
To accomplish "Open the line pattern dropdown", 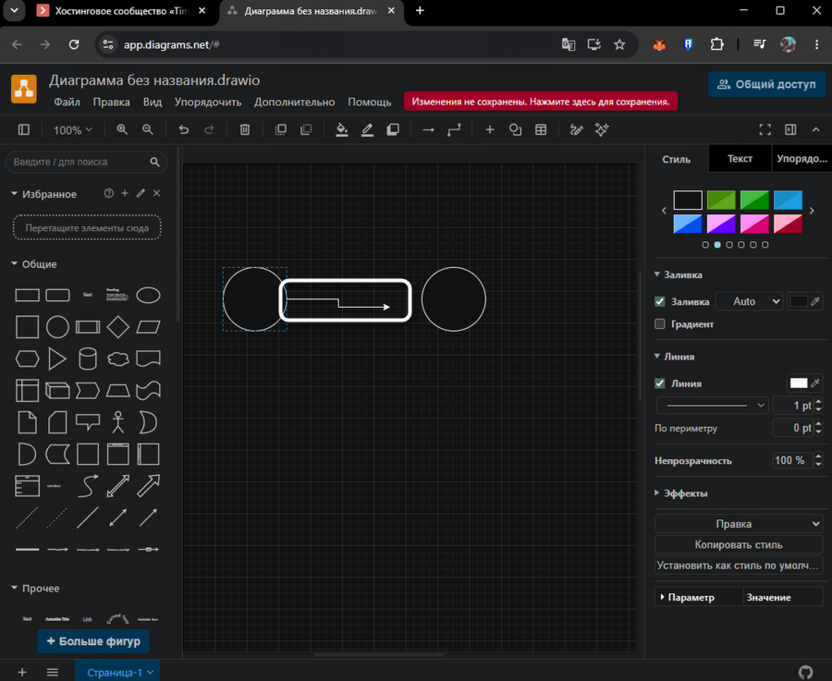I will [713, 406].
